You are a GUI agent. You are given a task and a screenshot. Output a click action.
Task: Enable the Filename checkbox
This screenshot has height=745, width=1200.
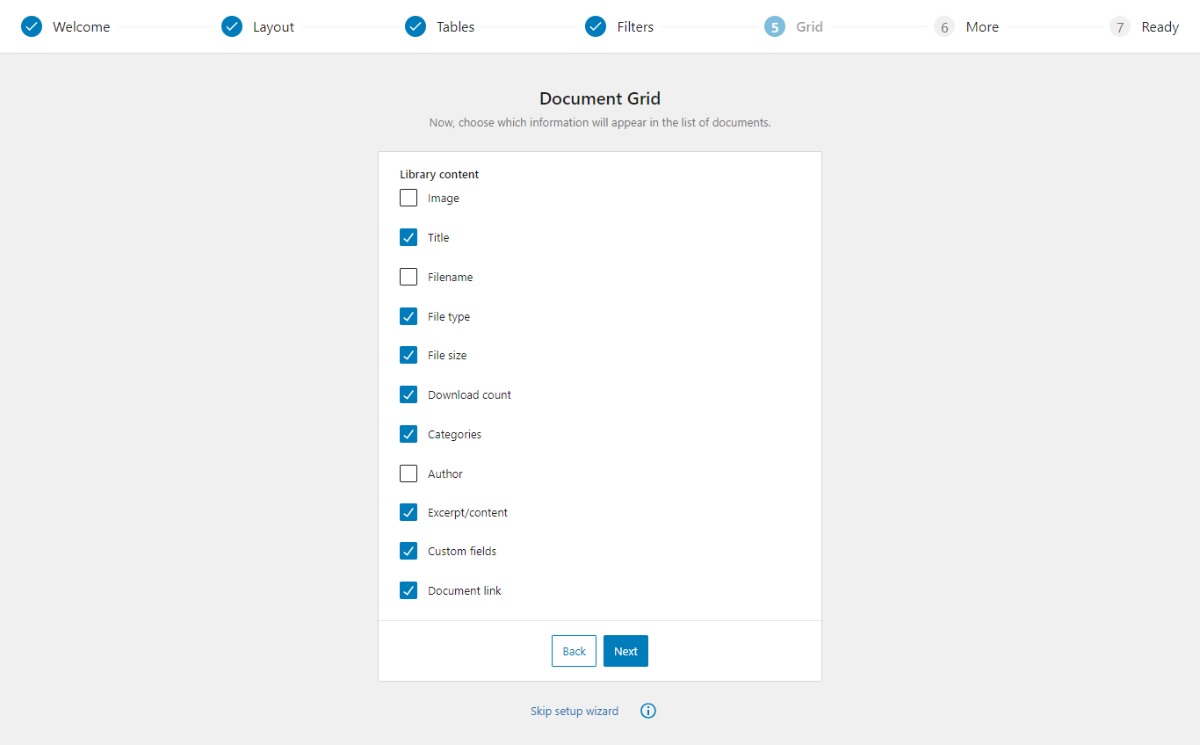pos(408,277)
